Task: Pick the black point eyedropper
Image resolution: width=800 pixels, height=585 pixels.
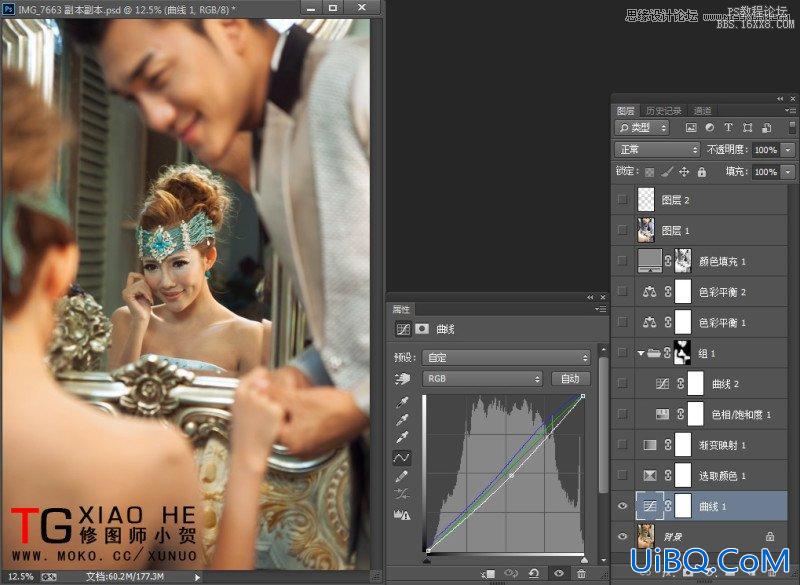Action: coord(402,402)
